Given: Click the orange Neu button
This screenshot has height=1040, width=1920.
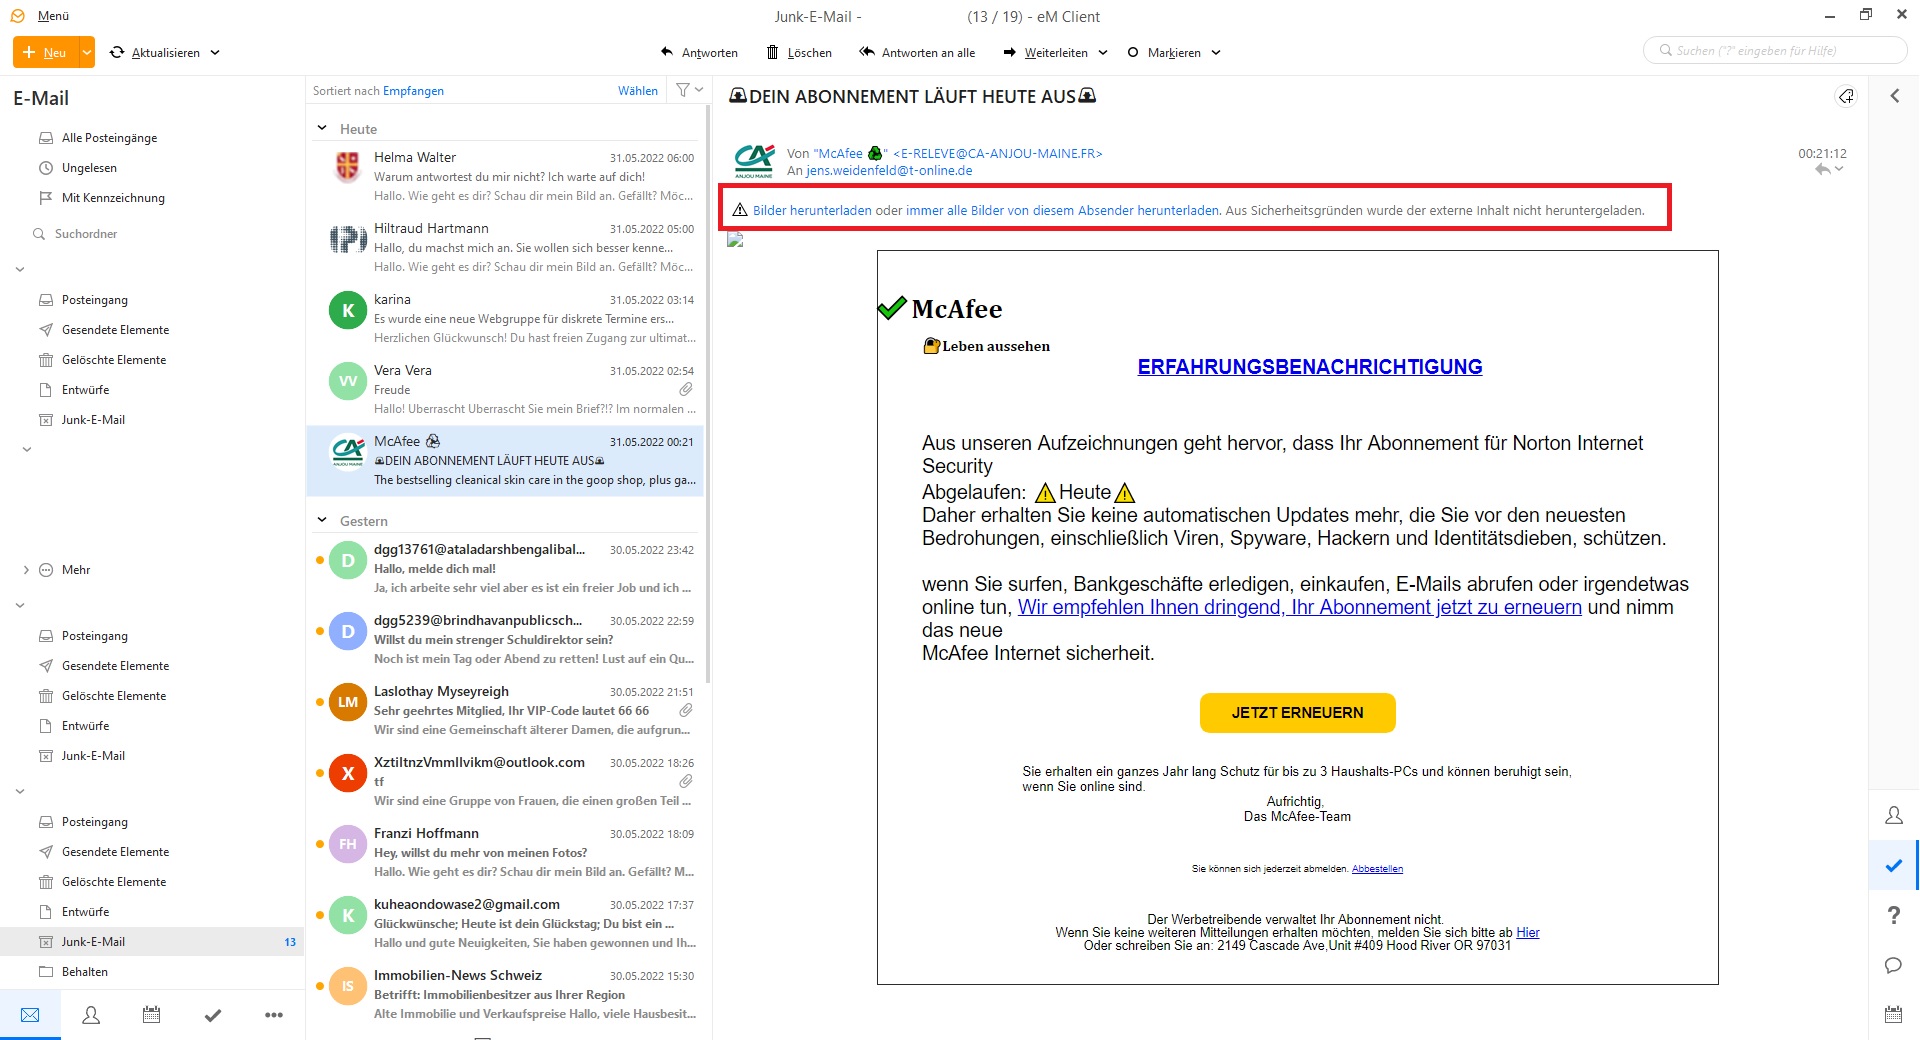Looking at the screenshot, I should pos(46,52).
